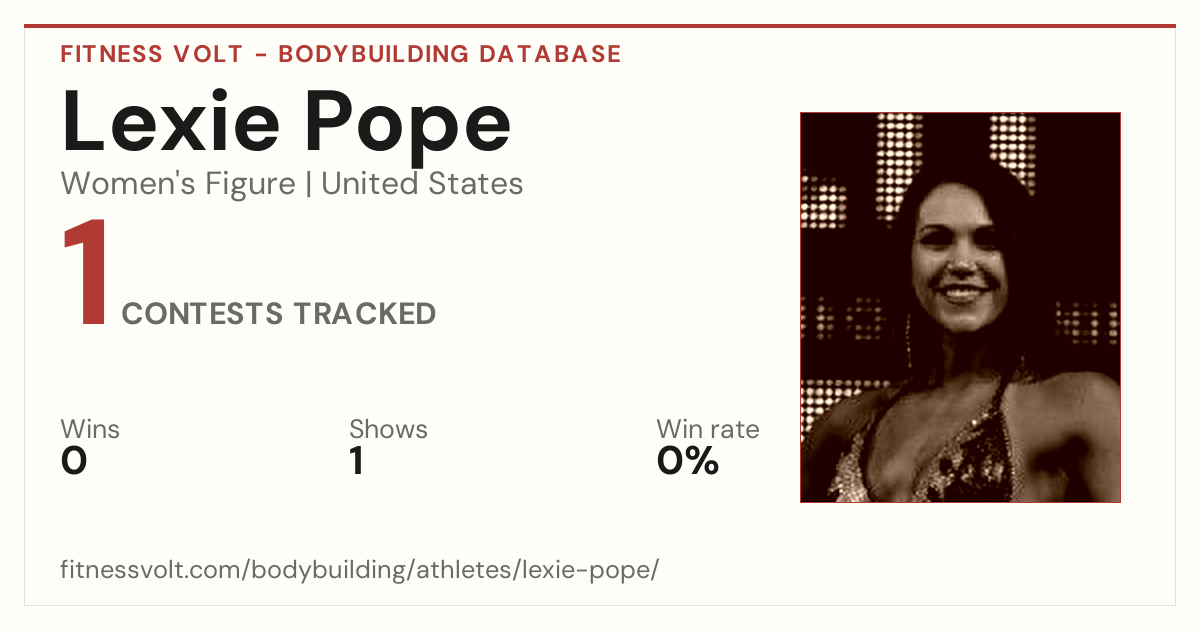Click the Shows label
This screenshot has width=1200, height=630.
point(388,430)
